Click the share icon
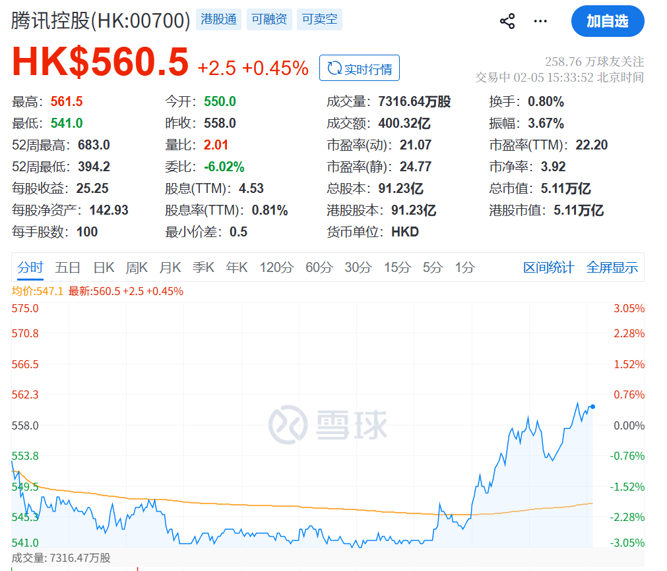Screen dimensions: 667x571 [x=507, y=20]
